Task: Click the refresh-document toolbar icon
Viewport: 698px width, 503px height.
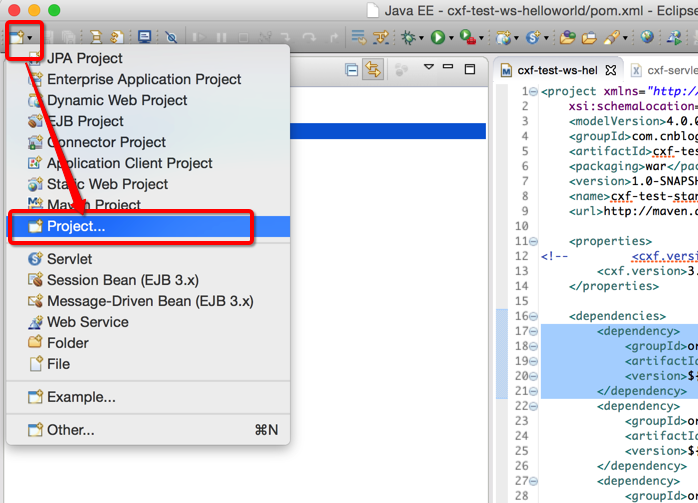Action: tap(117, 37)
